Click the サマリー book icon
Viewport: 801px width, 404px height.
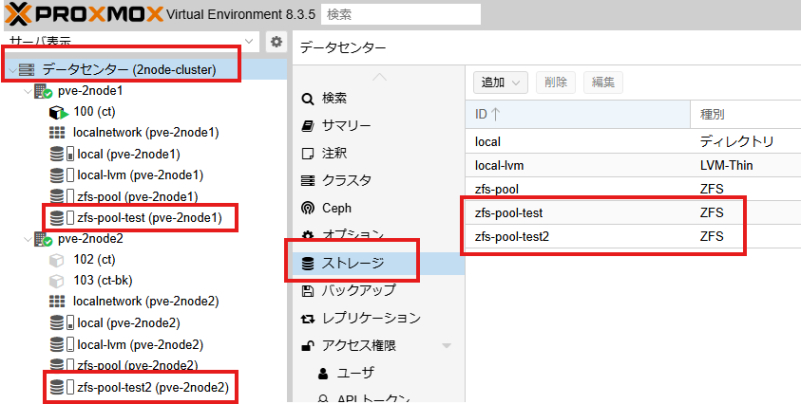308,126
